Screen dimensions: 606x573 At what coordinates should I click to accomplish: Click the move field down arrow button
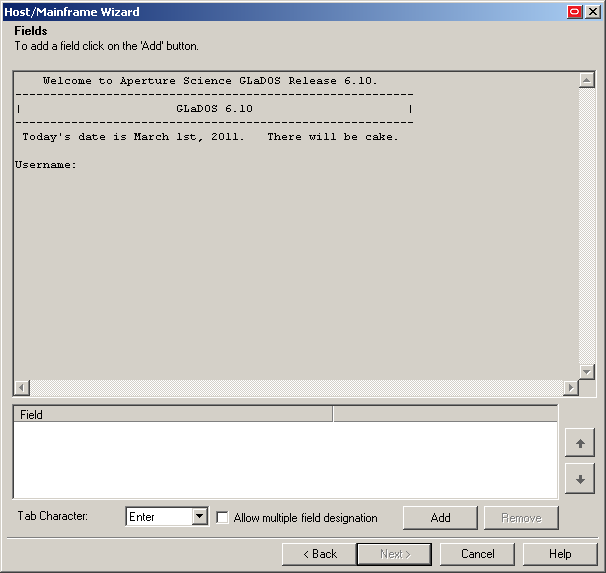(x=580, y=479)
